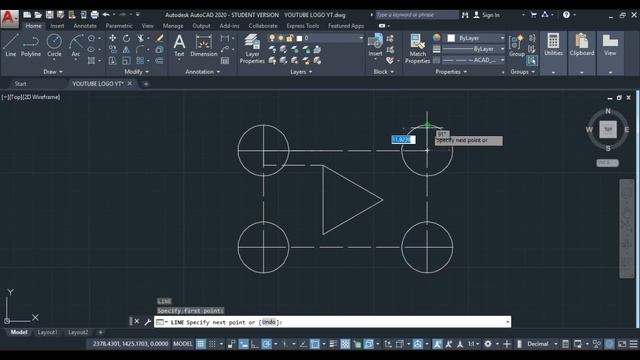Click the Save icon in quick access toolbar
This screenshot has width=640, height=360.
(x=49, y=15)
